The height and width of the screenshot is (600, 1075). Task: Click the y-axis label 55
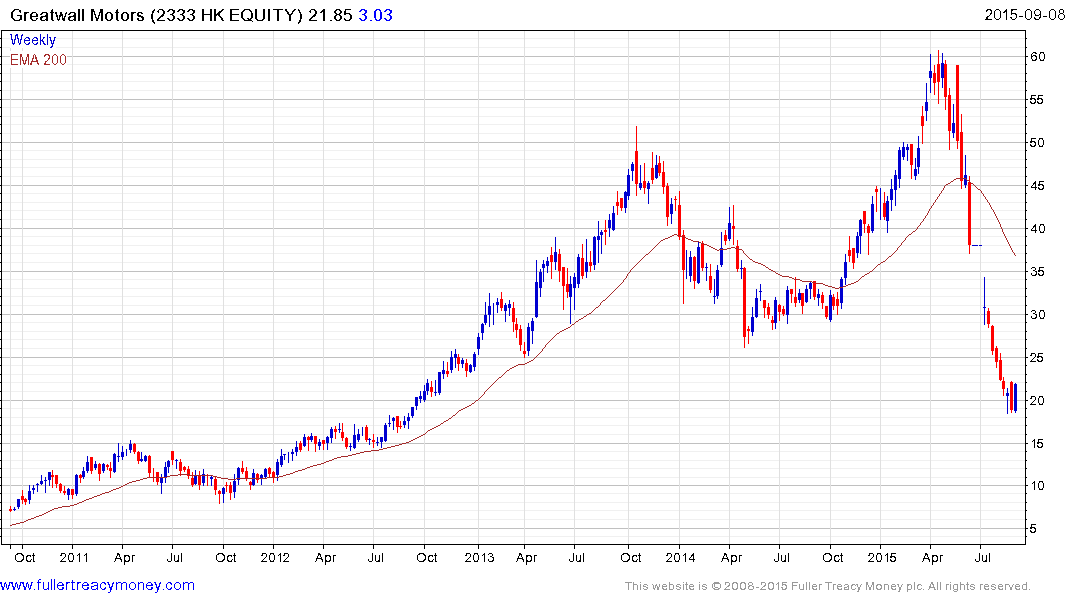click(x=1038, y=100)
